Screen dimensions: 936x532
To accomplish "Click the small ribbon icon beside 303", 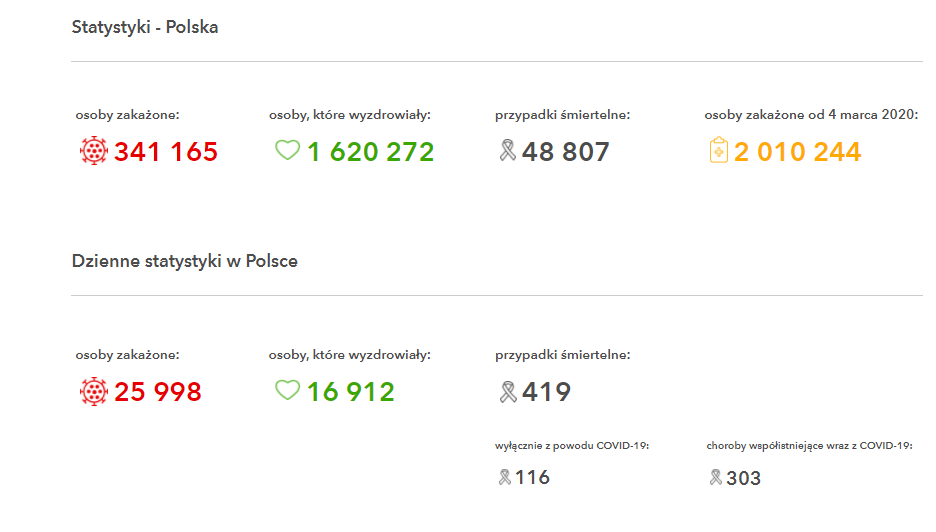I will click(715, 478).
